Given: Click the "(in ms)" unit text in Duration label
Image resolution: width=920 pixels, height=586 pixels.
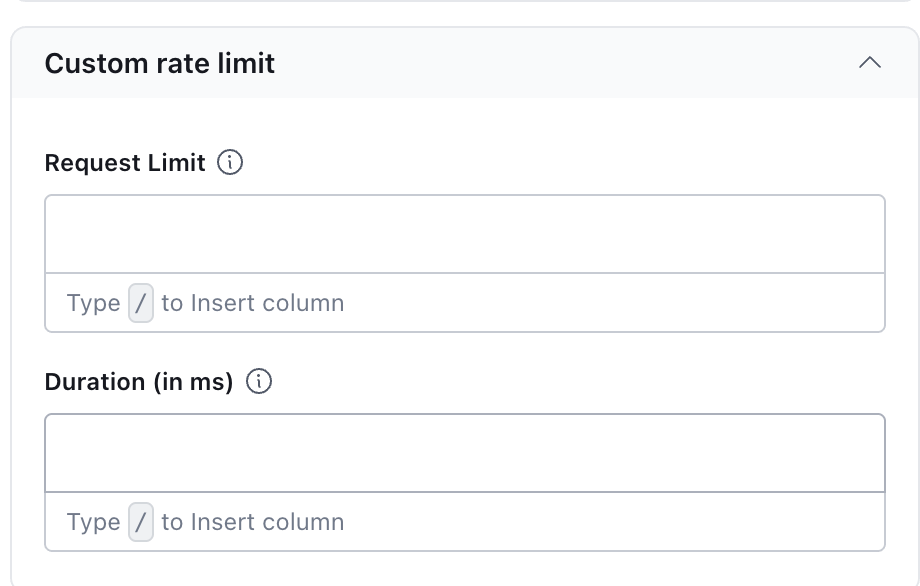Looking at the screenshot, I should (193, 382).
